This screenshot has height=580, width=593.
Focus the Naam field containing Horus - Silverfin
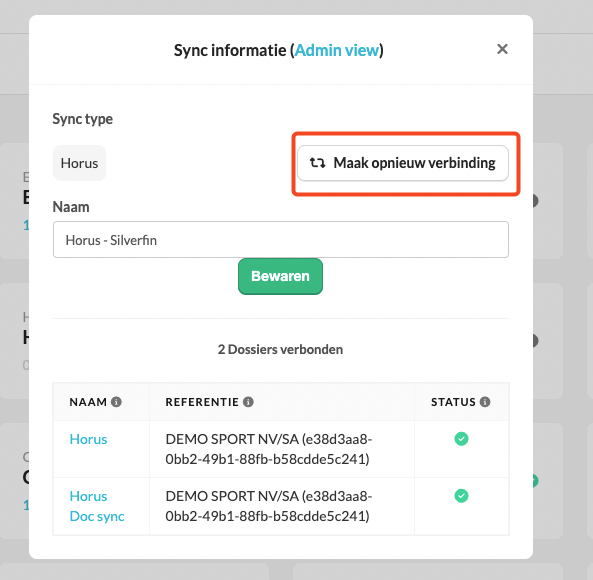pyautogui.click(x=281, y=240)
